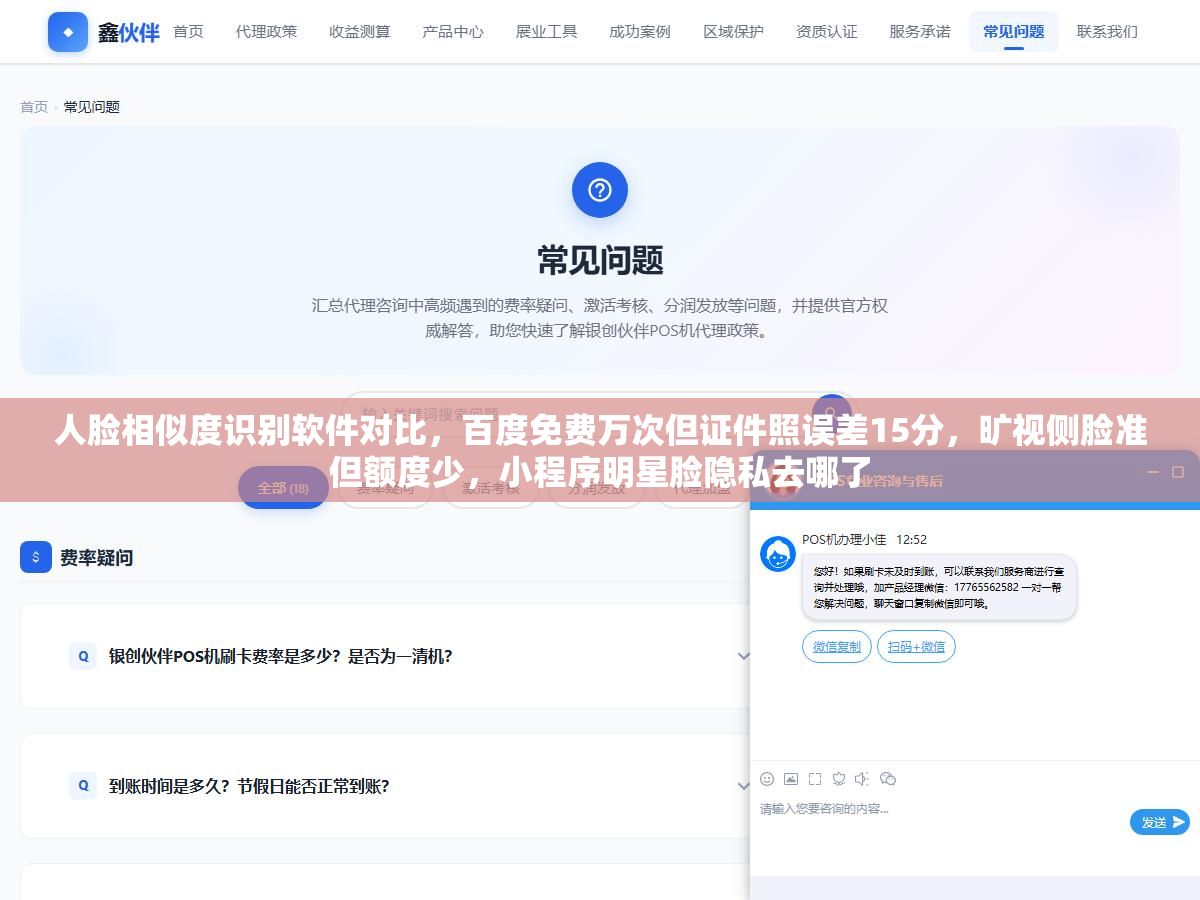Open 成功案例 in the top navigation
The width and height of the screenshot is (1200, 900).
pyautogui.click(x=640, y=32)
